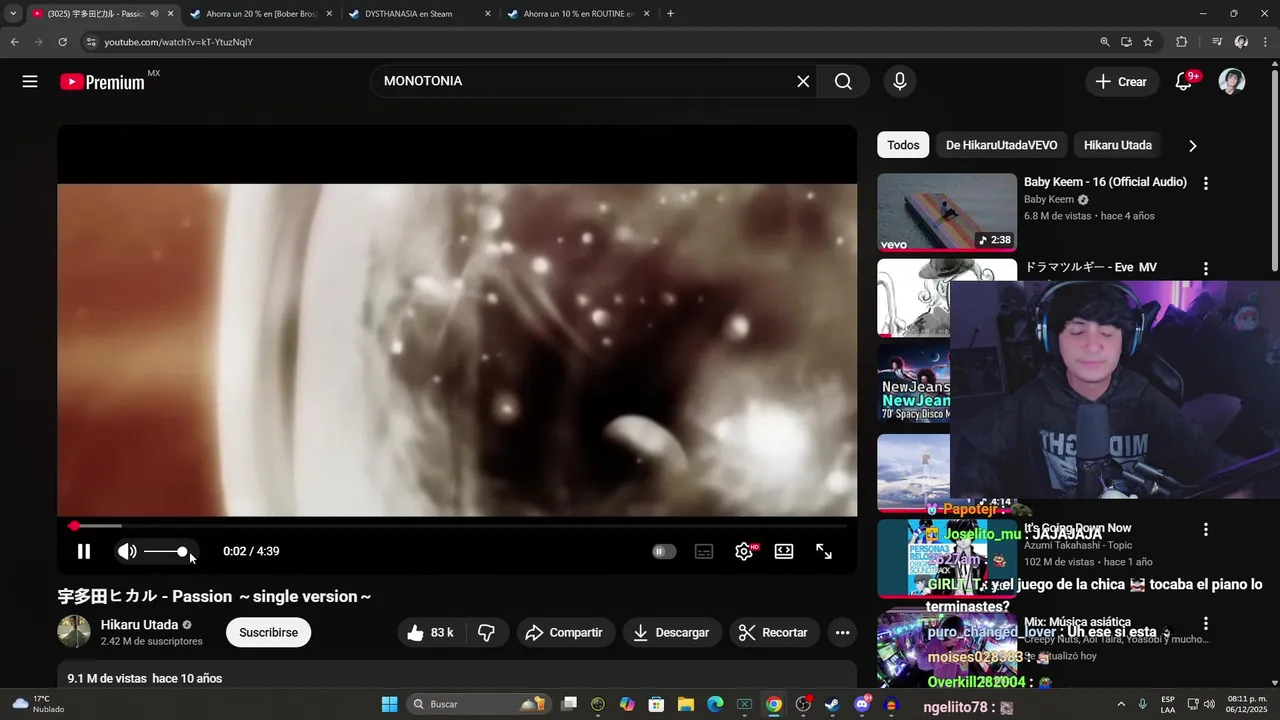Open Discord from taskbar
Viewport: 1280px width, 720px height.
tap(862, 704)
